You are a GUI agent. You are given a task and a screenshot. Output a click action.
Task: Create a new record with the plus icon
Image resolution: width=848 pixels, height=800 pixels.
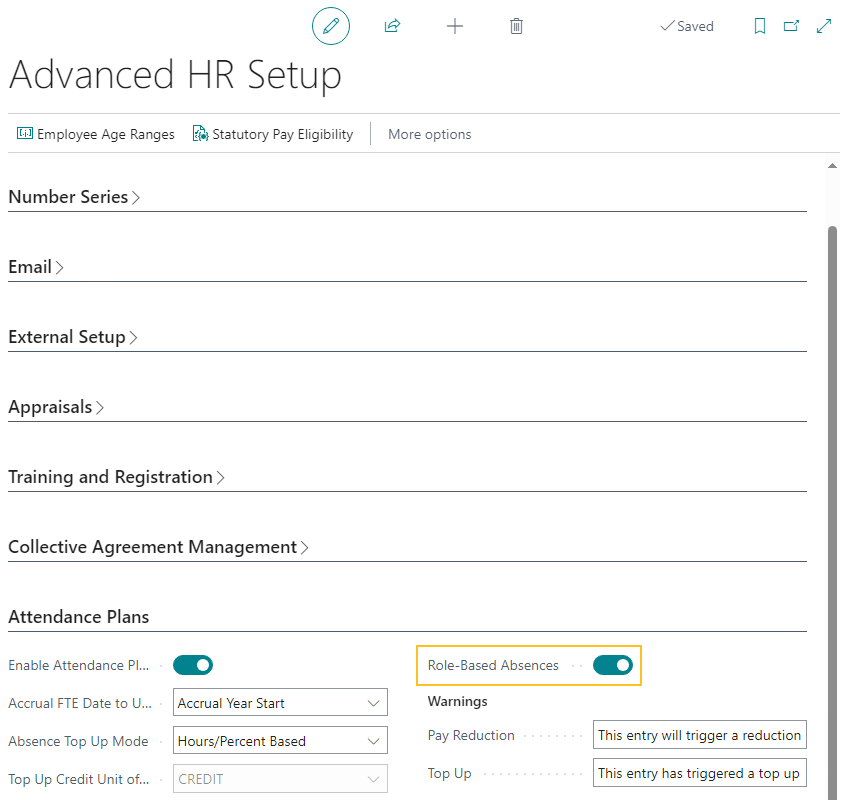[x=455, y=26]
